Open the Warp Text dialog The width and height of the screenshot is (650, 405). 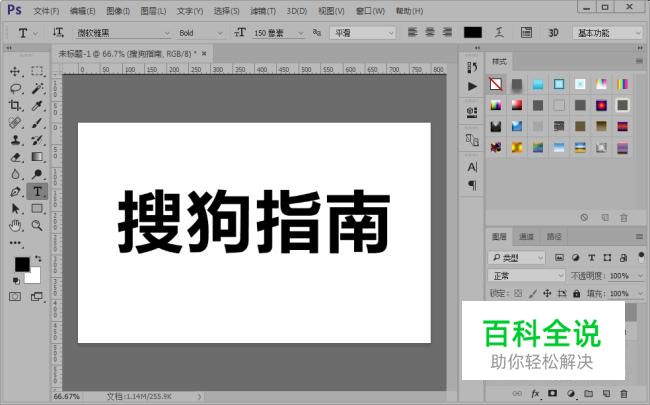tap(500, 32)
